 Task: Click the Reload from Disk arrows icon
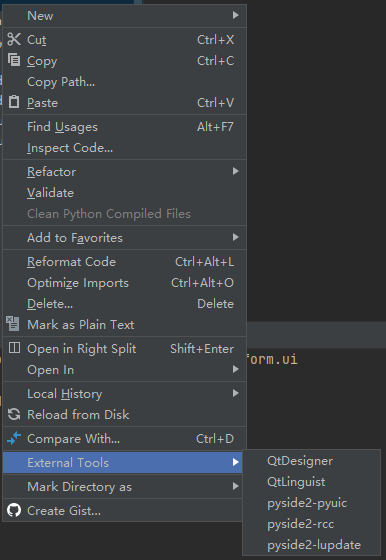pos(14,414)
